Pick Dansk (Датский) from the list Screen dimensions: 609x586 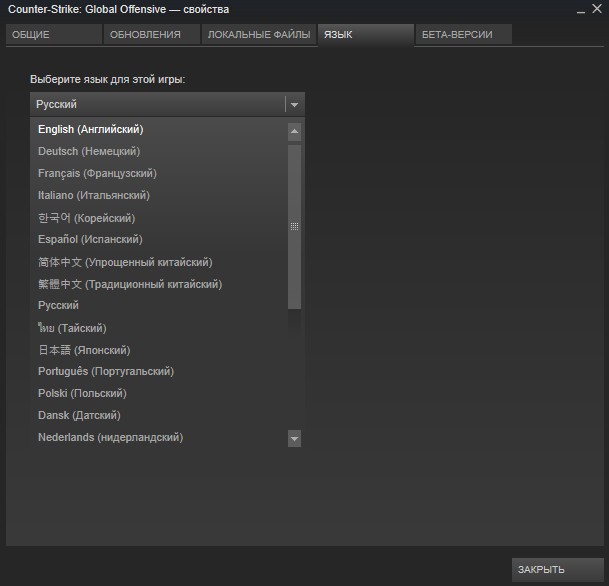(159, 415)
